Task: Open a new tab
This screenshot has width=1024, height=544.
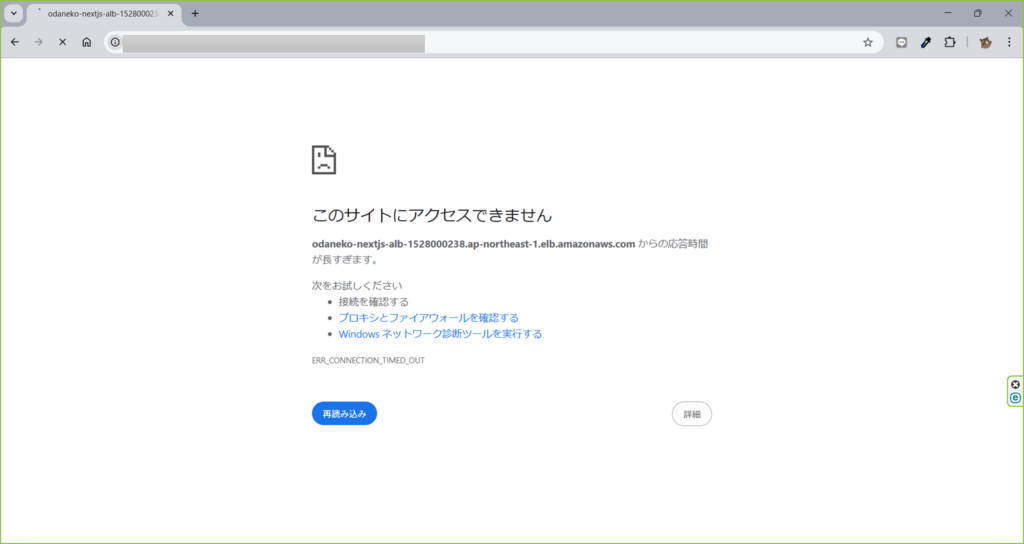Action: pyautogui.click(x=195, y=13)
